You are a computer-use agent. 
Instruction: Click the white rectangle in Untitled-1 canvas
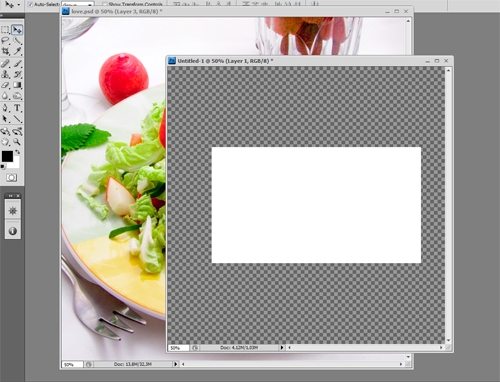tap(316, 205)
